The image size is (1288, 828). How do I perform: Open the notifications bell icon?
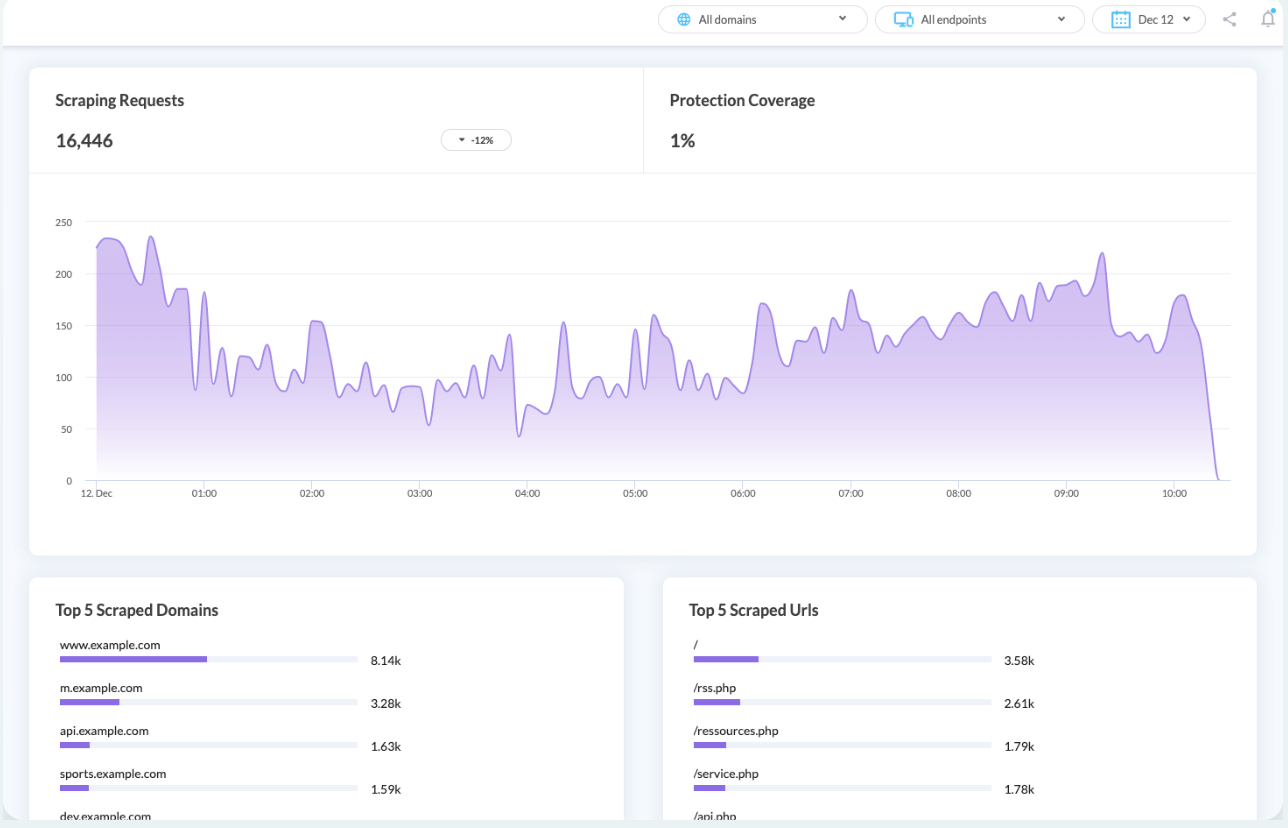(x=1267, y=19)
